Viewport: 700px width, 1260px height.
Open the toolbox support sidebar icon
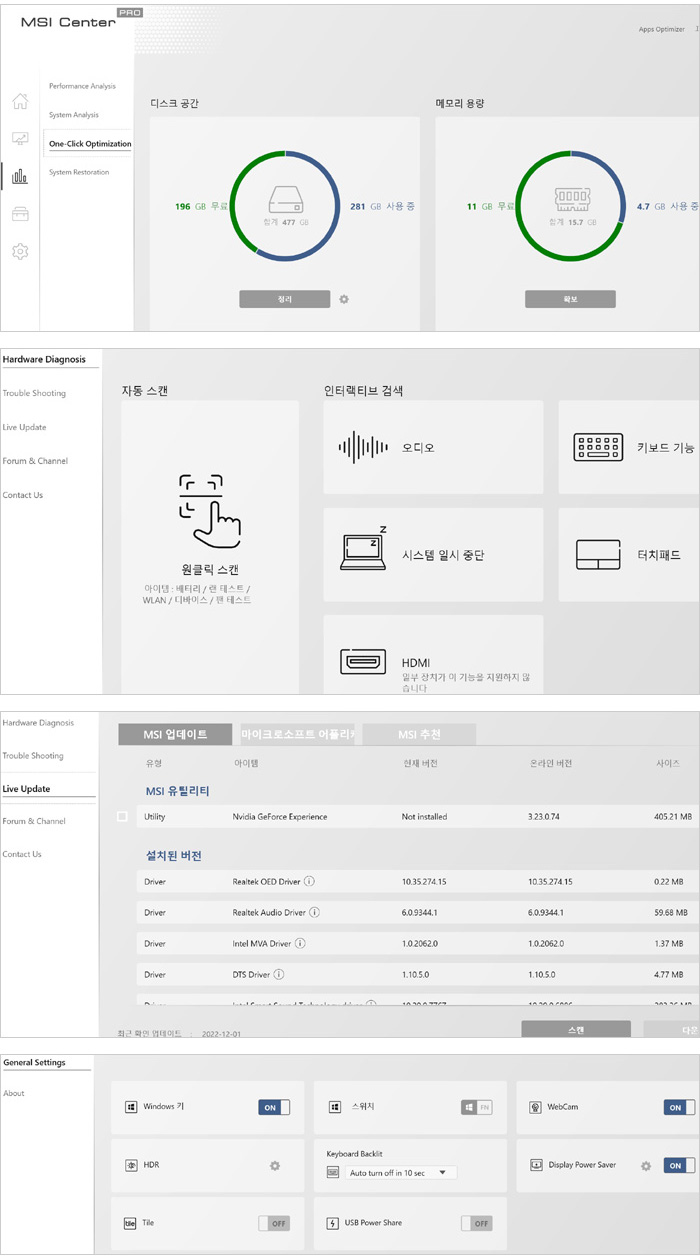20,214
